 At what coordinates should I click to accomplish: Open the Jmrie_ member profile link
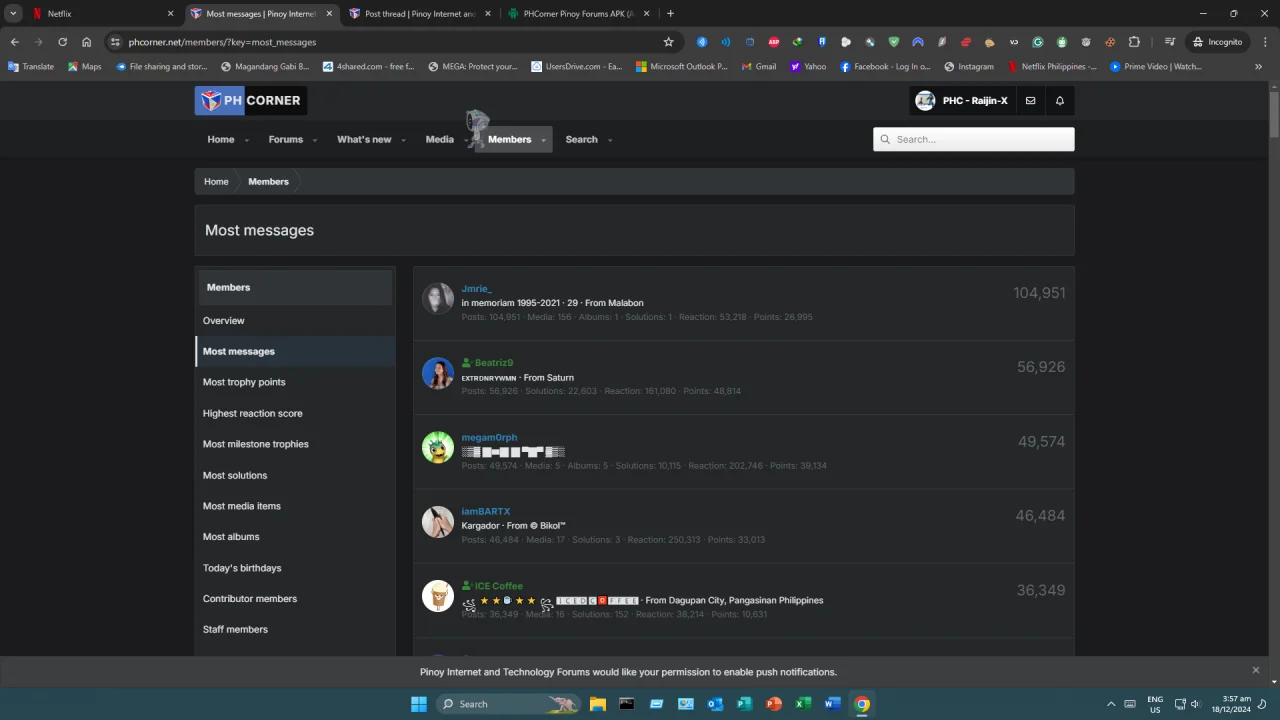click(476, 288)
